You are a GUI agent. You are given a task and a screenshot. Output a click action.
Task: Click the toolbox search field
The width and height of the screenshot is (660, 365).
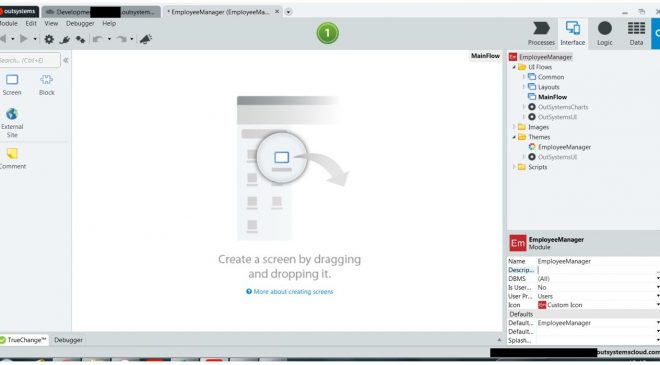pos(29,61)
